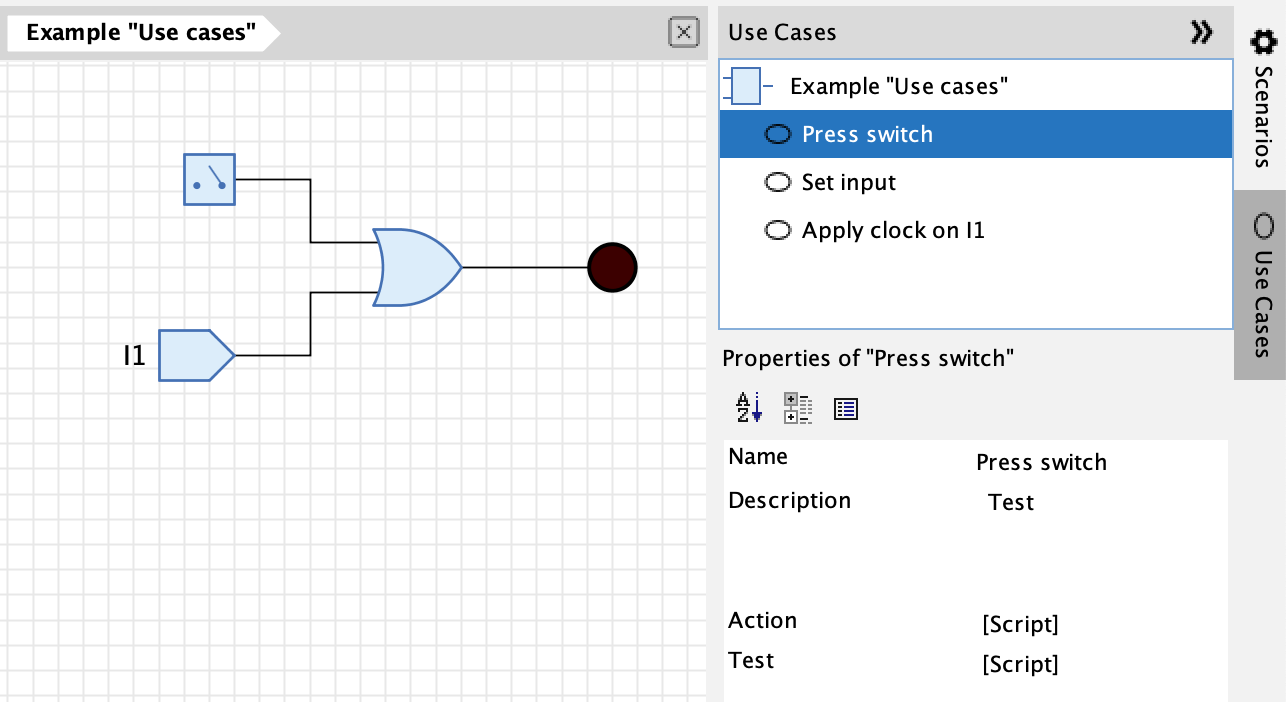
Task: Open the Scenarios side tab
Action: click(x=1262, y=98)
